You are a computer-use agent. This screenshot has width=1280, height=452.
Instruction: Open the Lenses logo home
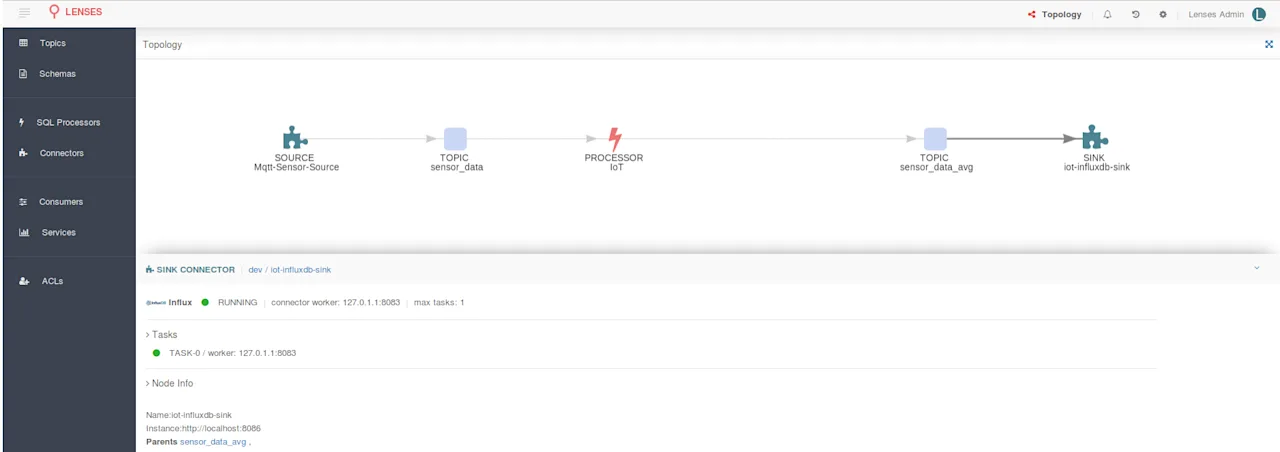(x=76, y=12)
